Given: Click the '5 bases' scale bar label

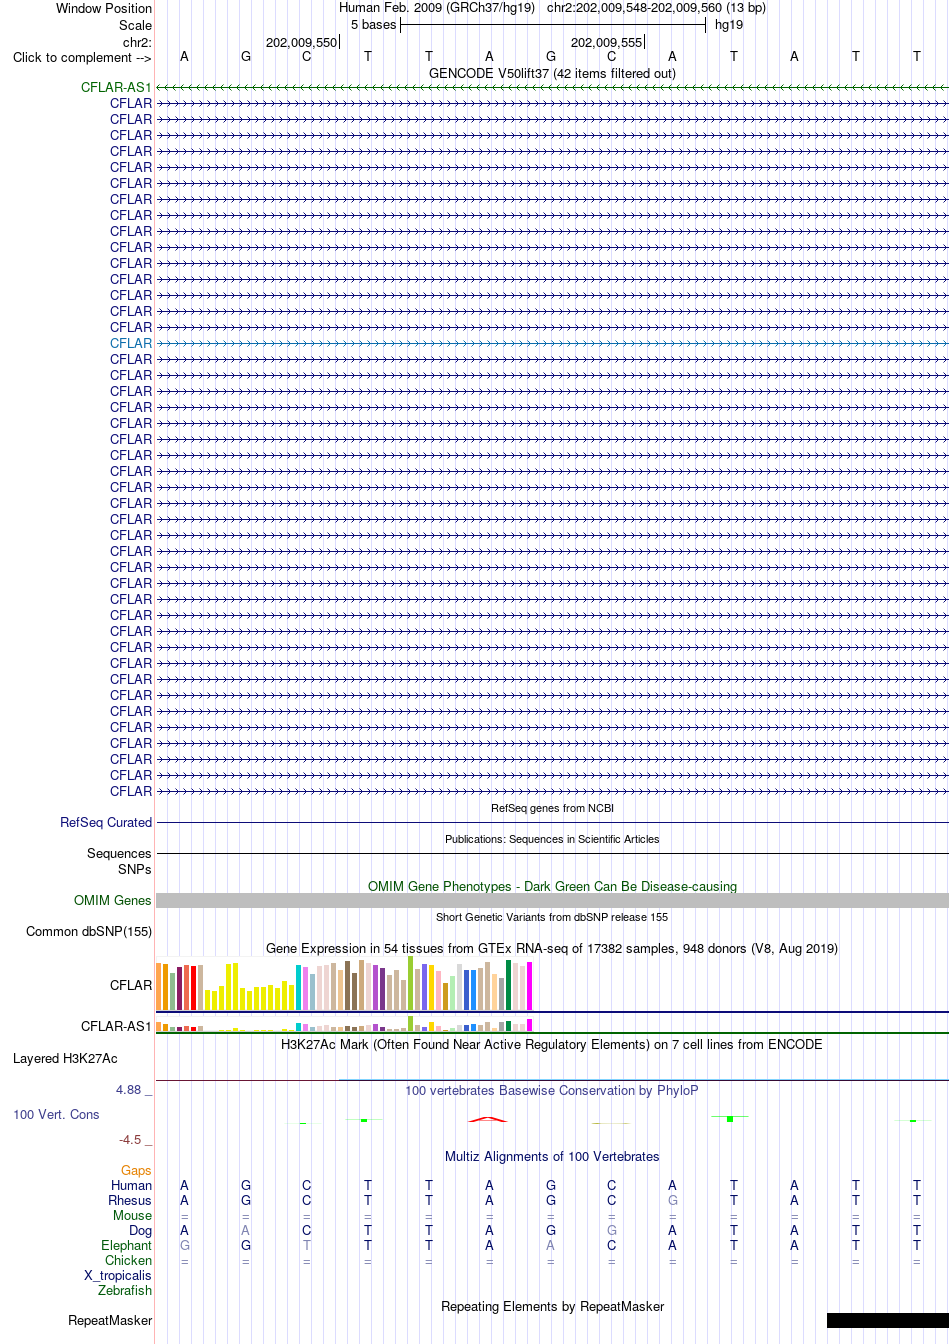Looking at the screenshot, I should (374, 25).
